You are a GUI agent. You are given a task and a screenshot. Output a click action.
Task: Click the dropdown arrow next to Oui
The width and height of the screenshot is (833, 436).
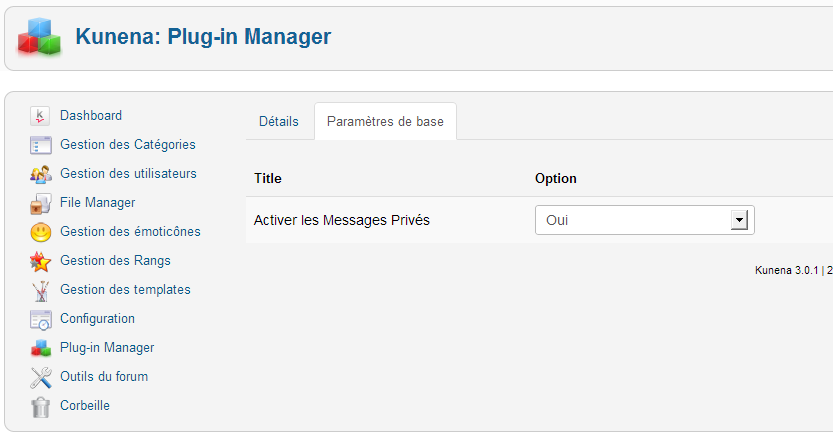(x=740, y=220)
